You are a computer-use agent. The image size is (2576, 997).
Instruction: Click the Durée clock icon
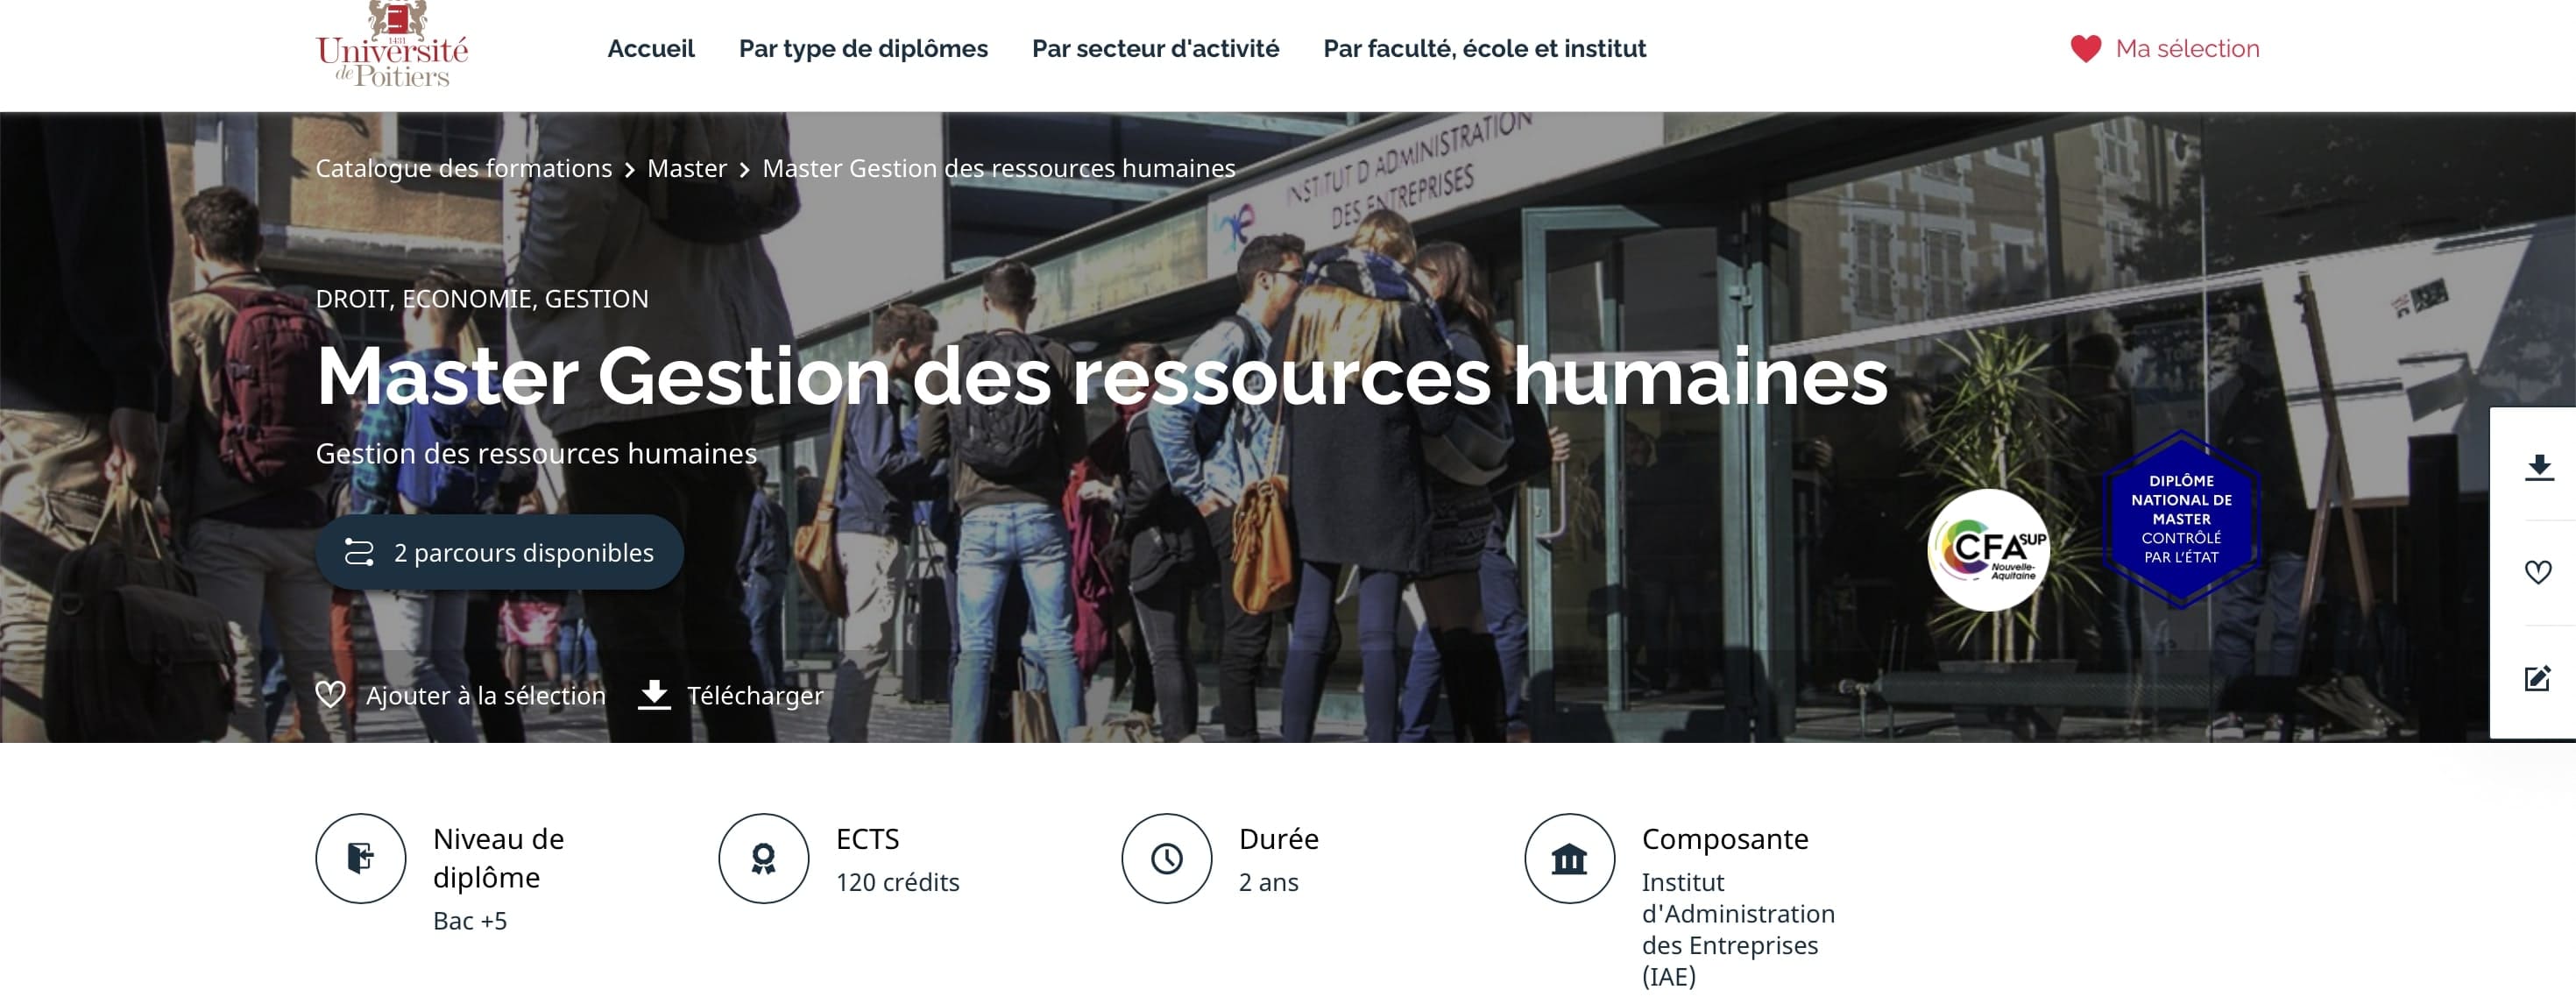1167,858
